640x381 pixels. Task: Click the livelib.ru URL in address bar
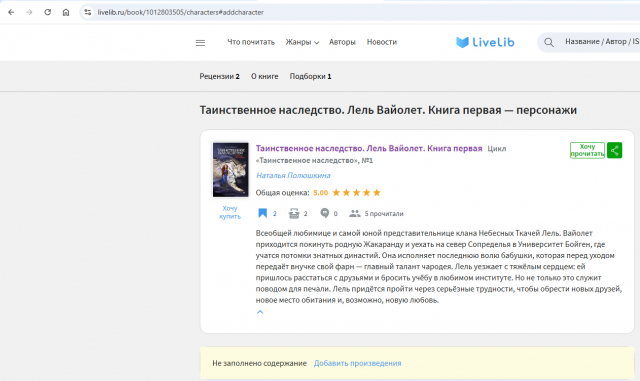pyautogui.click(x=180, y=12)
